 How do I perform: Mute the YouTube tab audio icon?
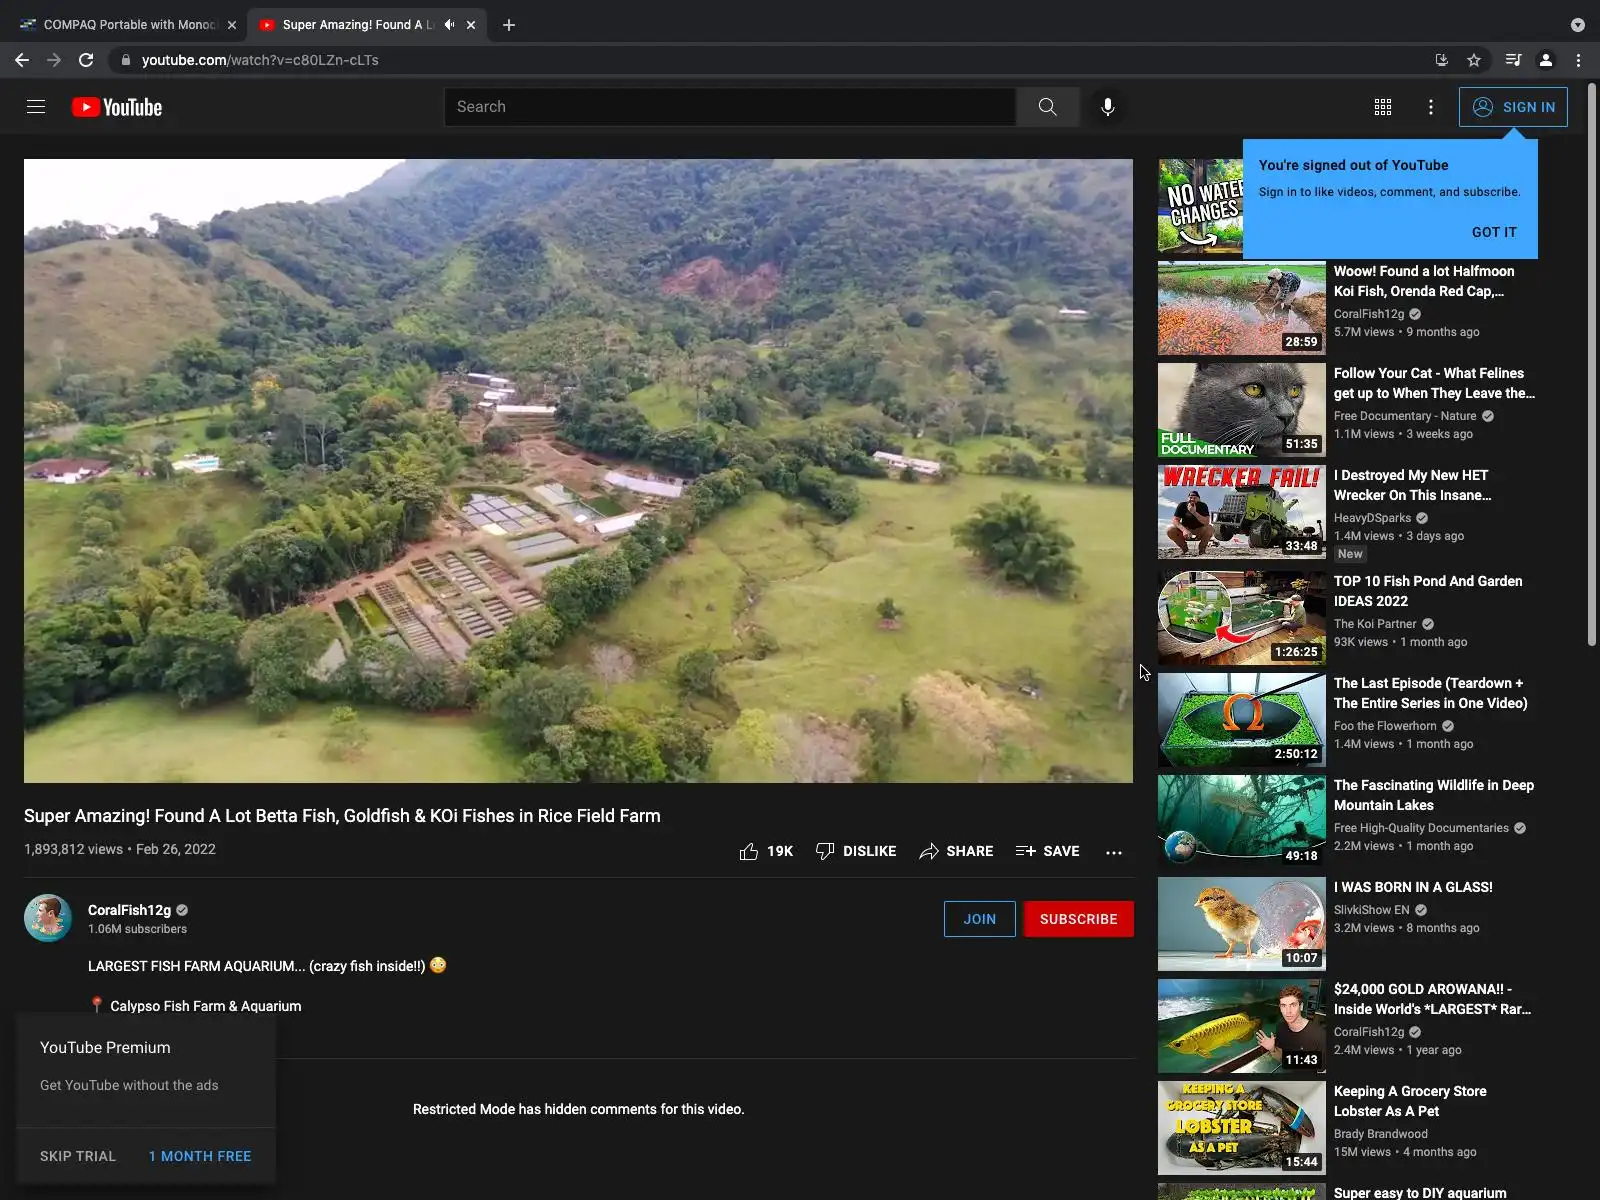coord(450,25)
